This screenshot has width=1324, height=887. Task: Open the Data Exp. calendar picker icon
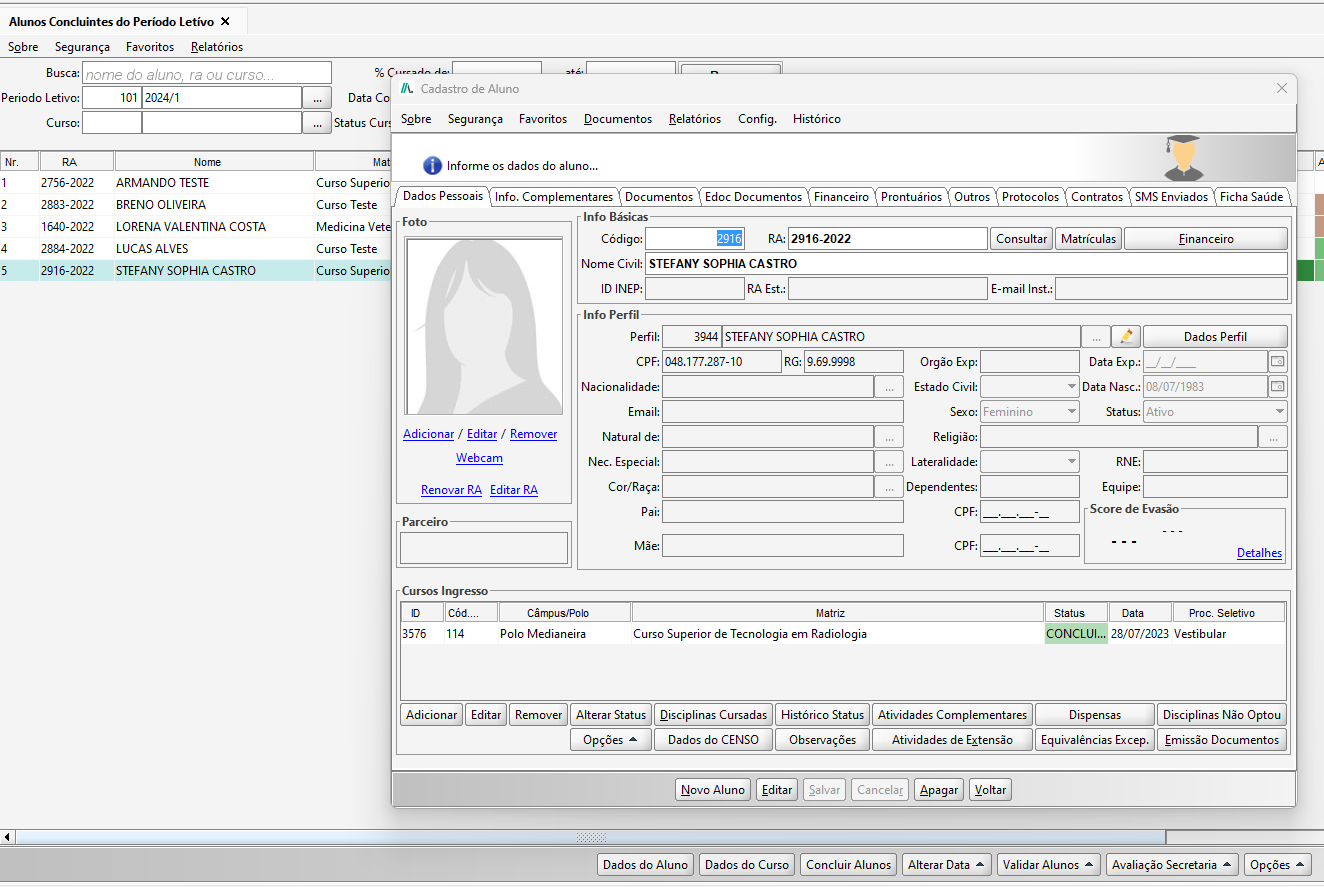point(1277,362)
